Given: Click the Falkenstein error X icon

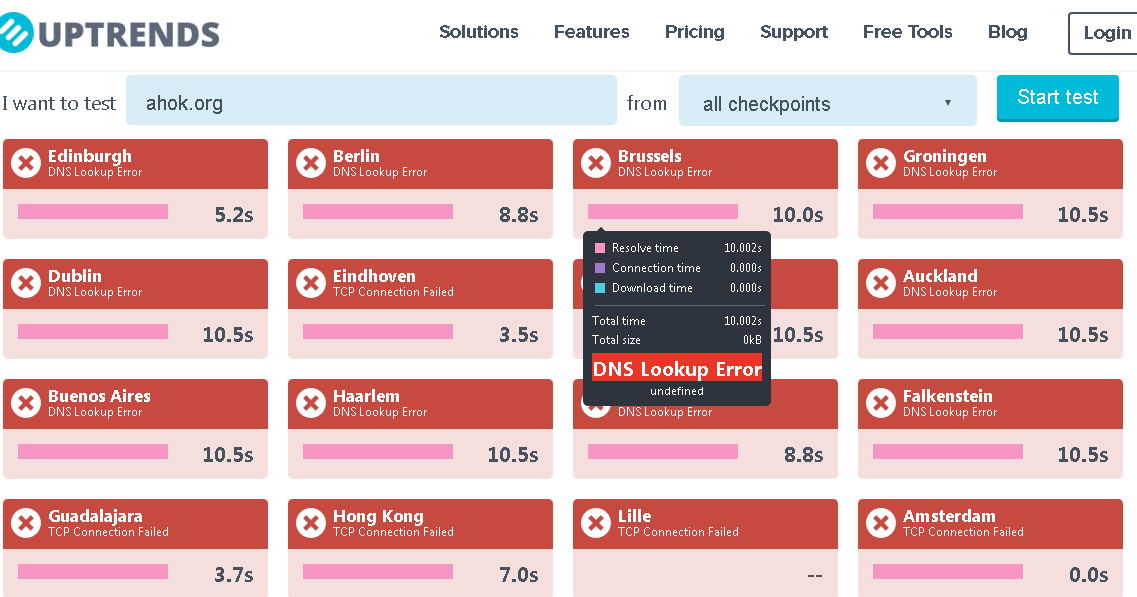Looking at the screenshot, I should point(880,403).
